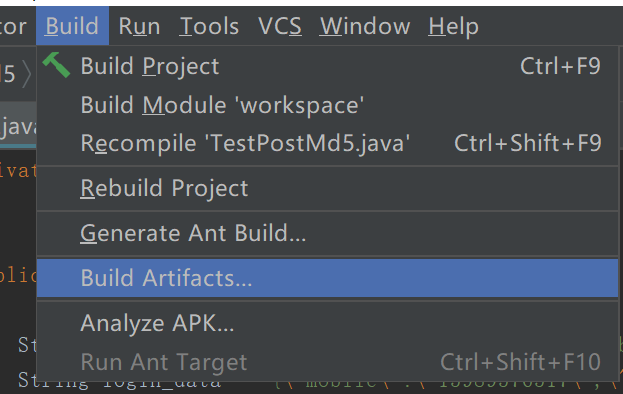Click the Ctrl+Shift+F9 shortcut text
623x394 pixels.
click(528, 143)
